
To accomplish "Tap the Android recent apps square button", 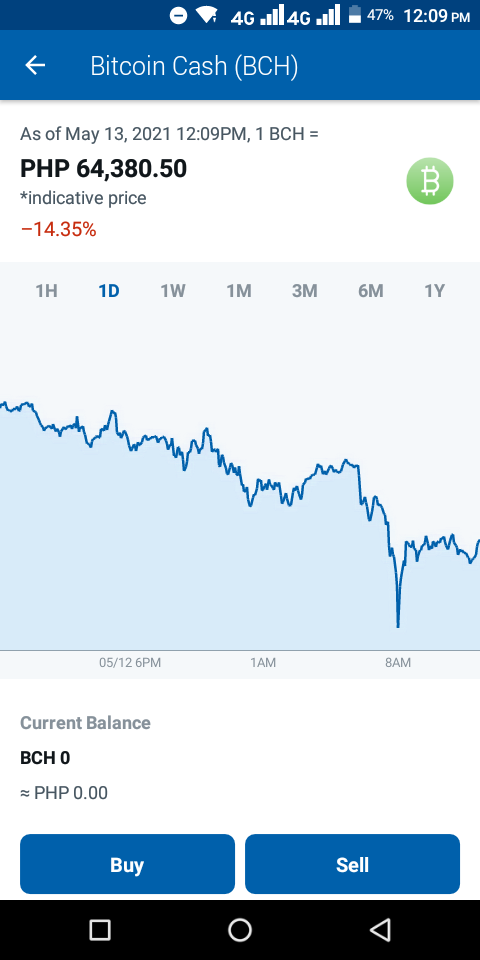I will [x=100, y=930].
